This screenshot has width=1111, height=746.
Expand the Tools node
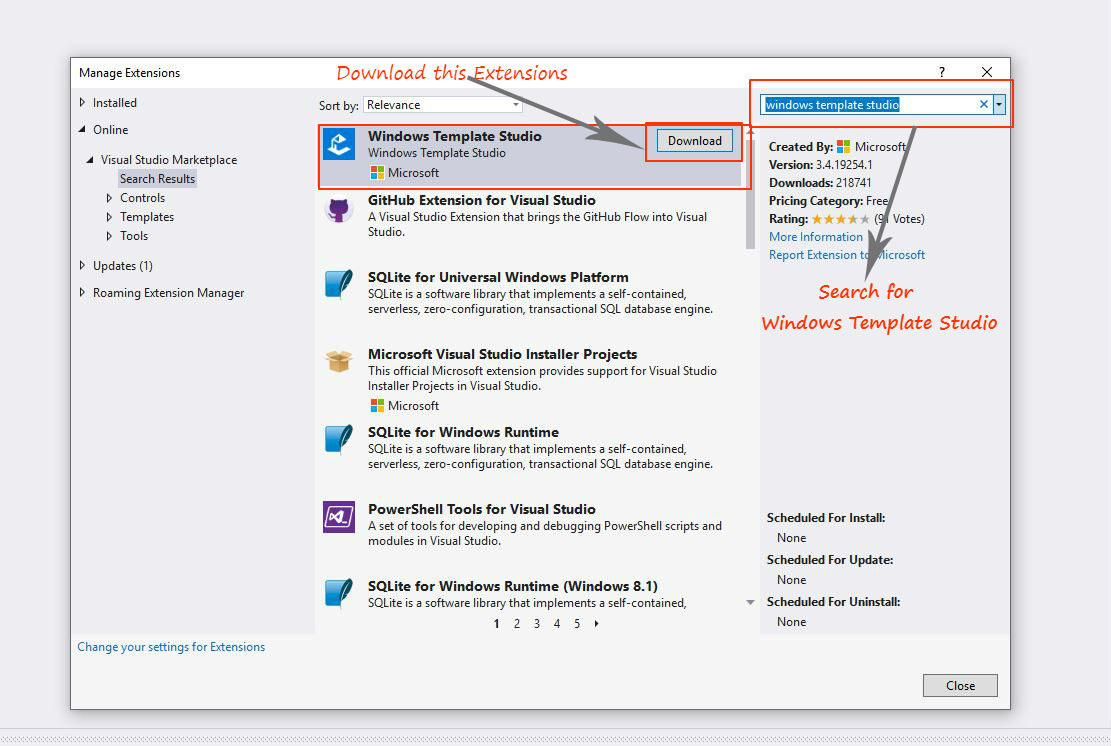[x=109, y=236]
